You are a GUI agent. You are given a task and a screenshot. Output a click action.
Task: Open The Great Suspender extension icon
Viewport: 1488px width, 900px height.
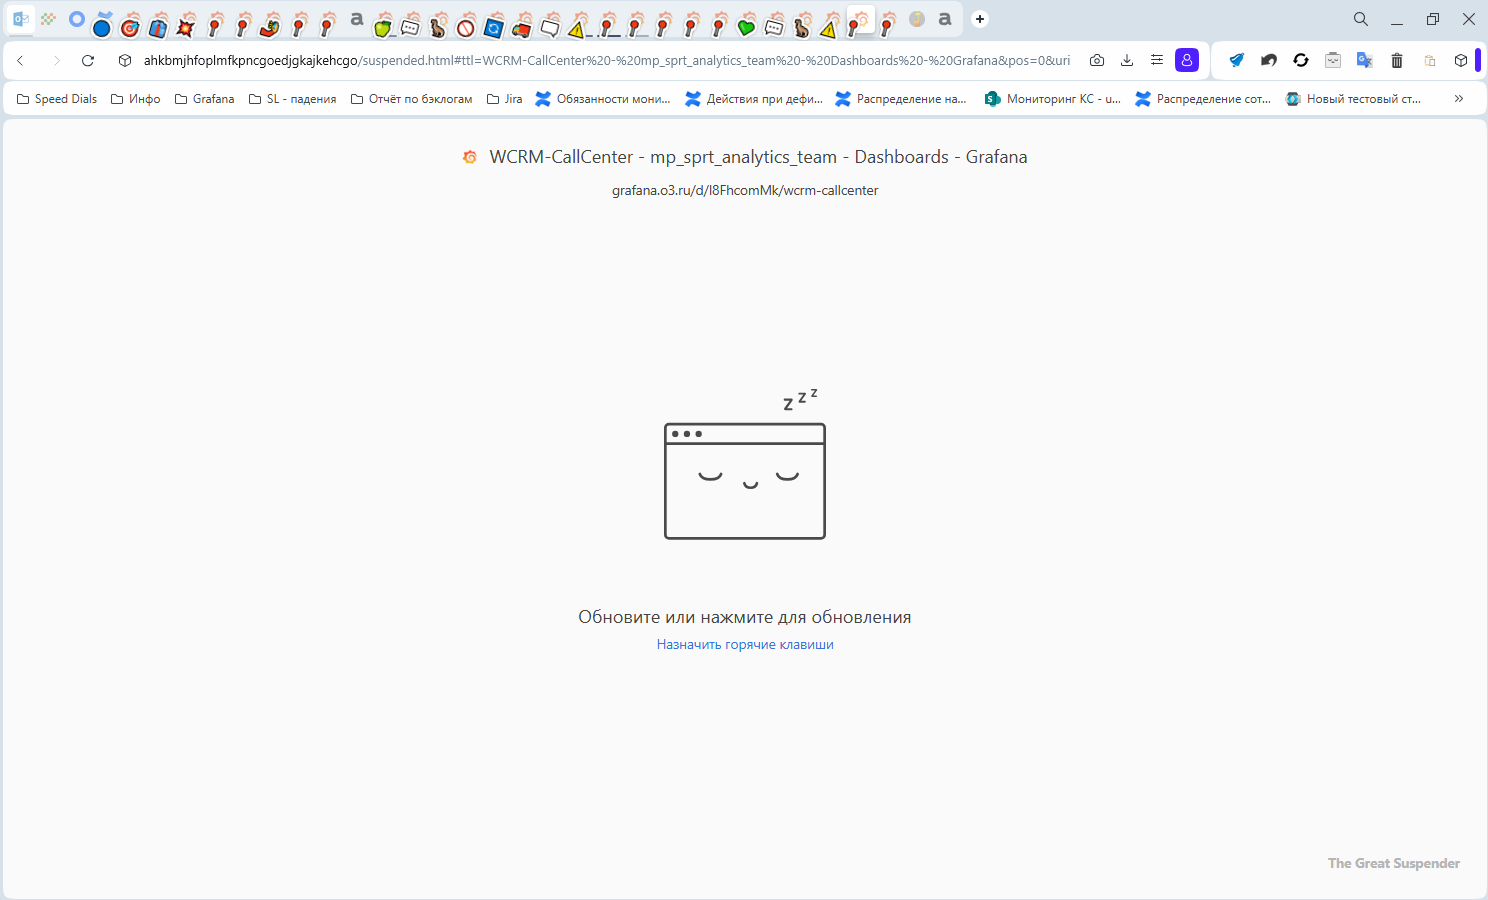click(1333, 60)
